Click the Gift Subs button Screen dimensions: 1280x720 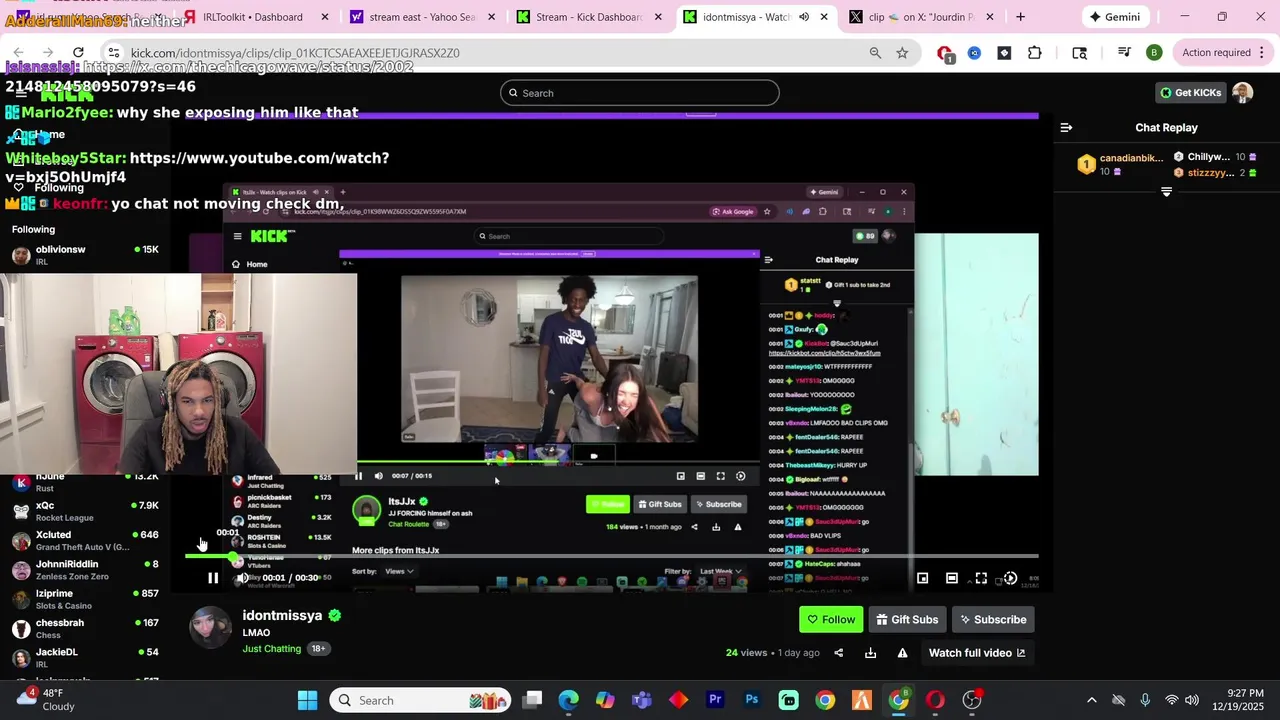907,619
